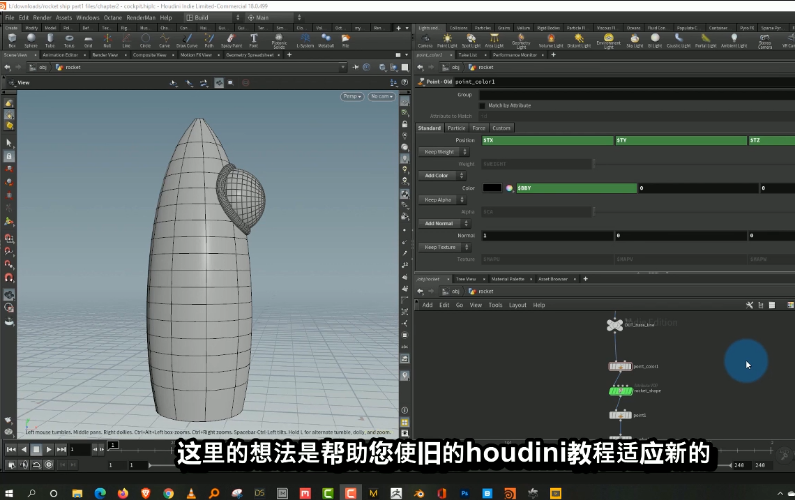Select the Line shelf tool

click(126, 41)
